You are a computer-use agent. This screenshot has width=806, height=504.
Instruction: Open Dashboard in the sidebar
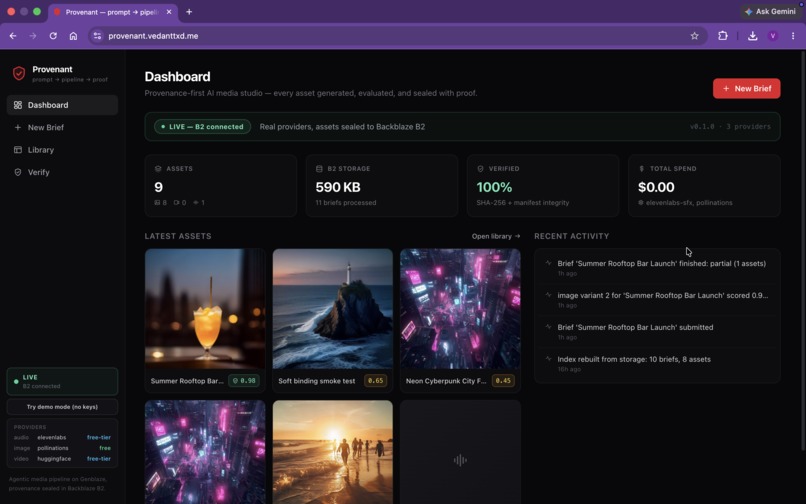[62, 105]
